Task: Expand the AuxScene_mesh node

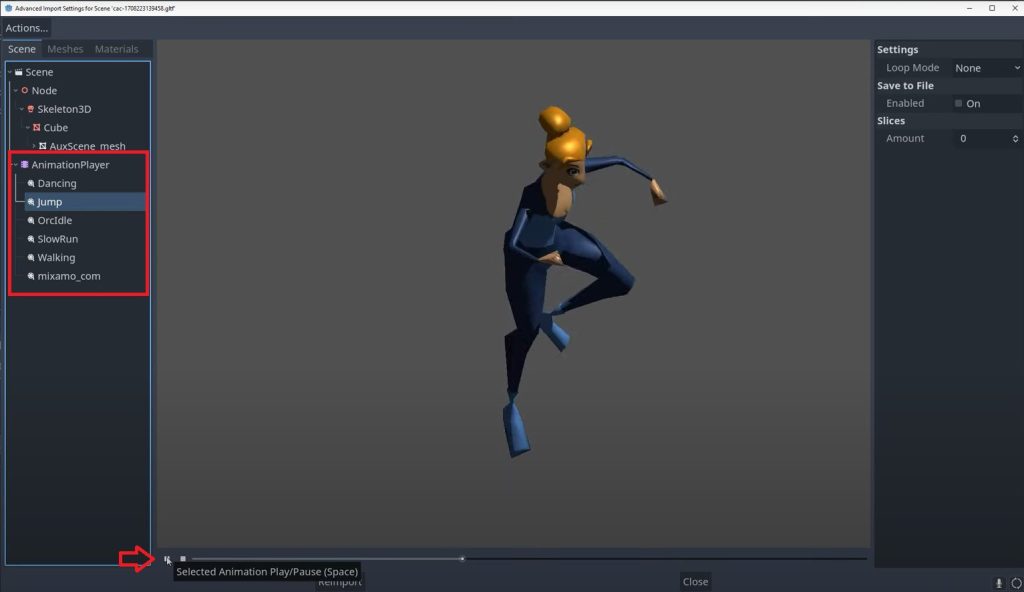Action: tap(32, 146)
